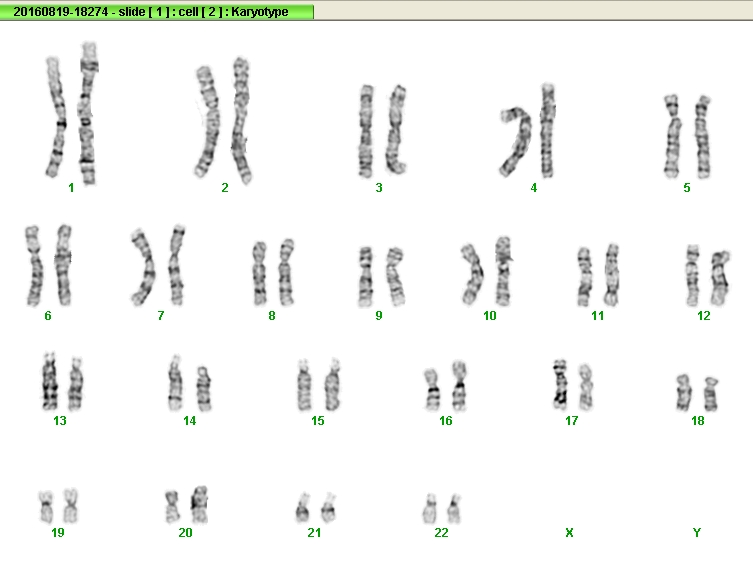The image size is (753, 579).
Task: Click the green label '2'
Action: pos(225,188)
